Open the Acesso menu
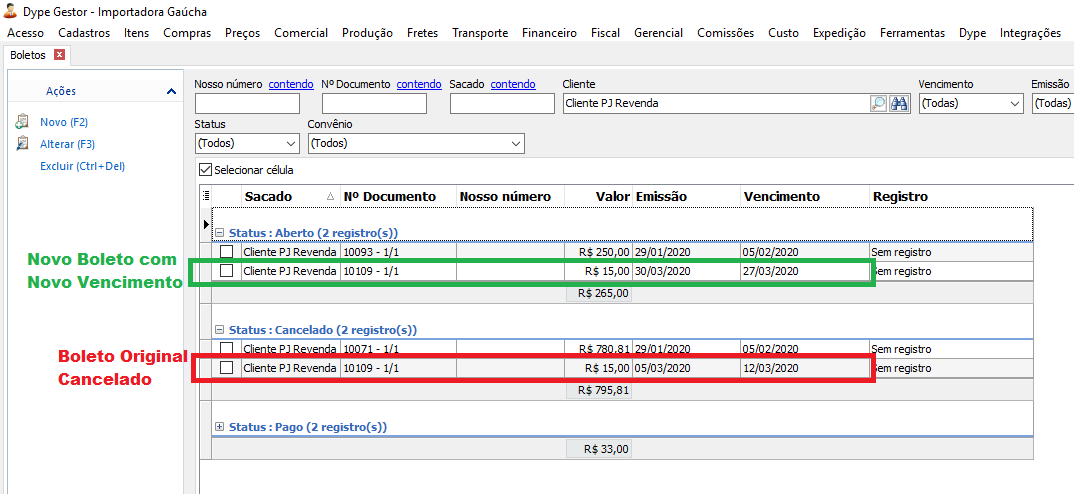This screenshot has height=494, width=1074. pos(25,33)
